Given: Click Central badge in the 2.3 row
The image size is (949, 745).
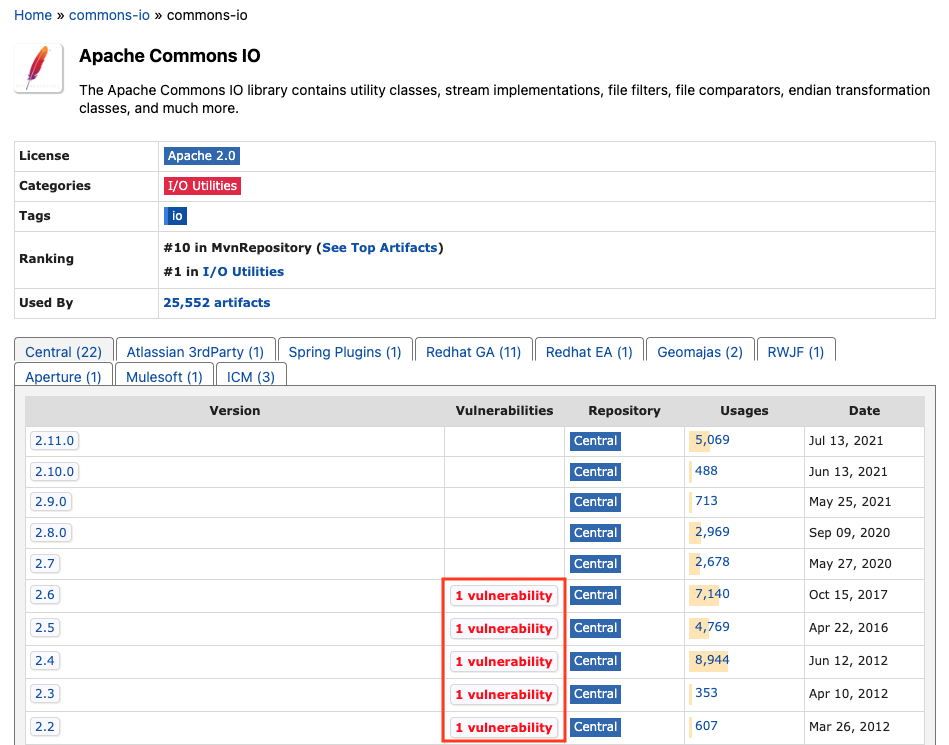Looking at the screenshot, I should tap(595, 694).
